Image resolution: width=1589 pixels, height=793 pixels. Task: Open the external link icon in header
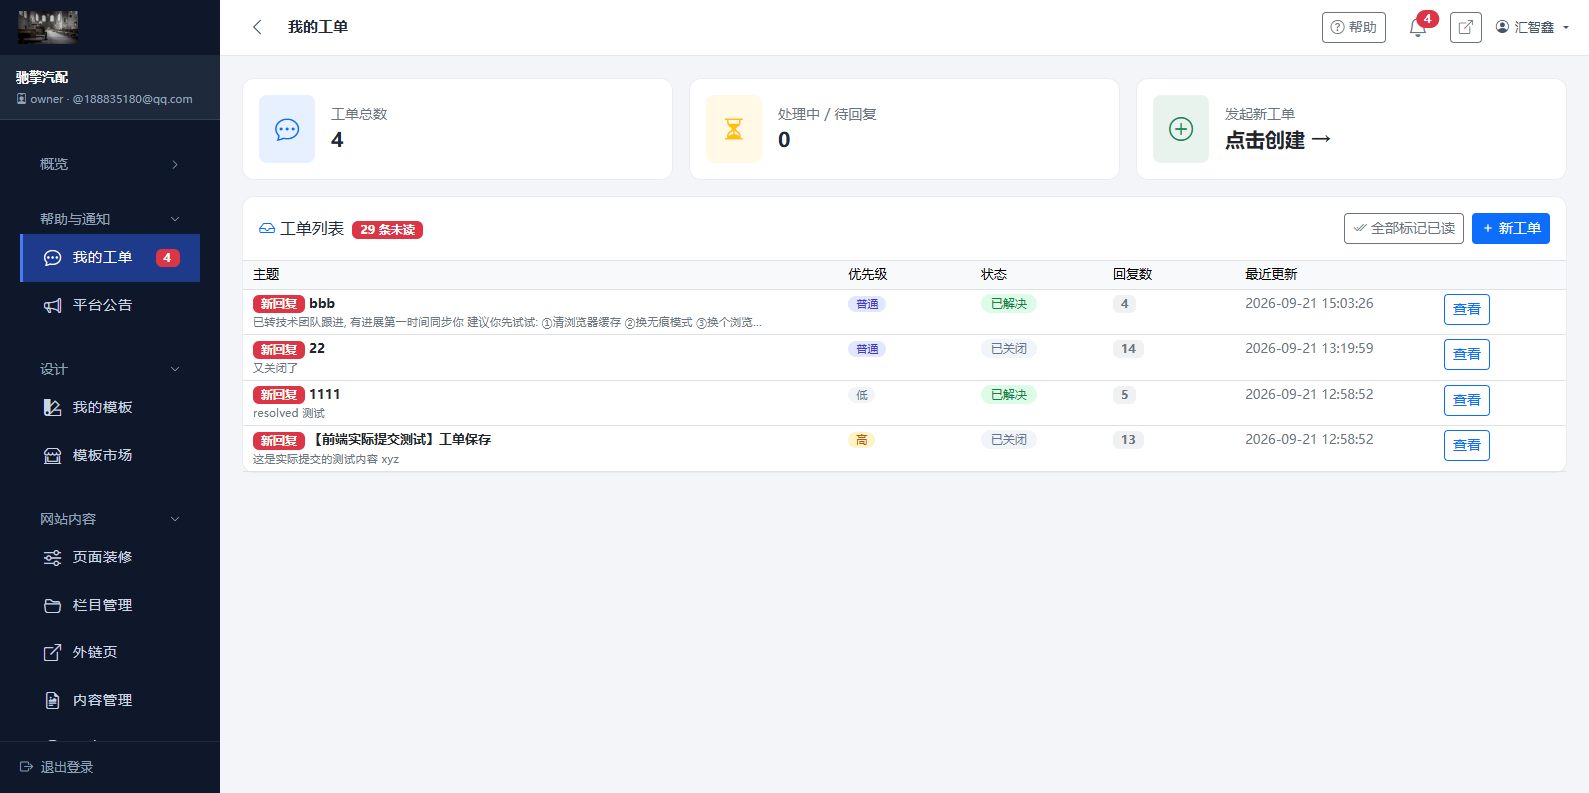1465,27
